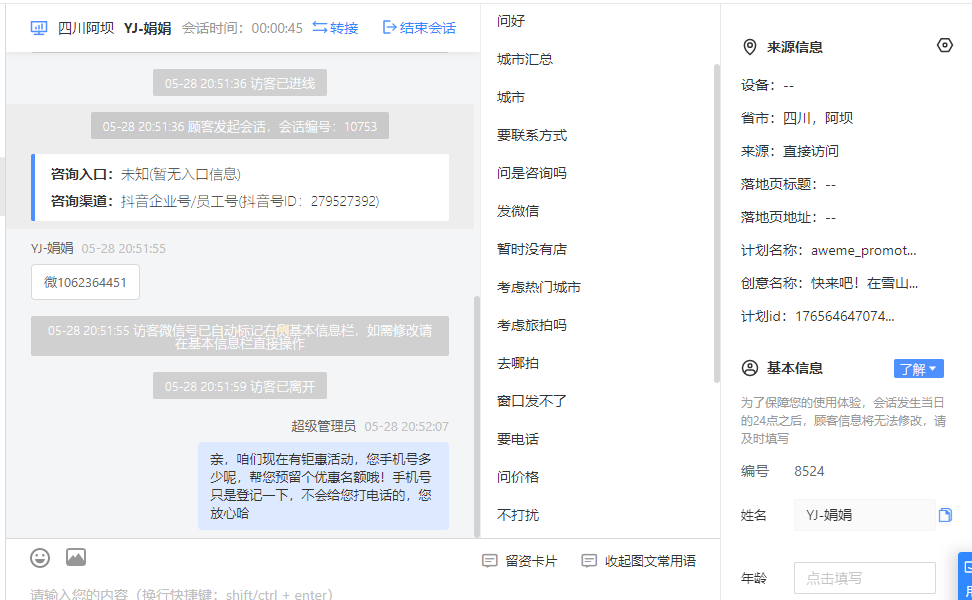This screenshot has width=972, height=600.
Task: Click the 编号 value 8524
Action: (809, 471)
